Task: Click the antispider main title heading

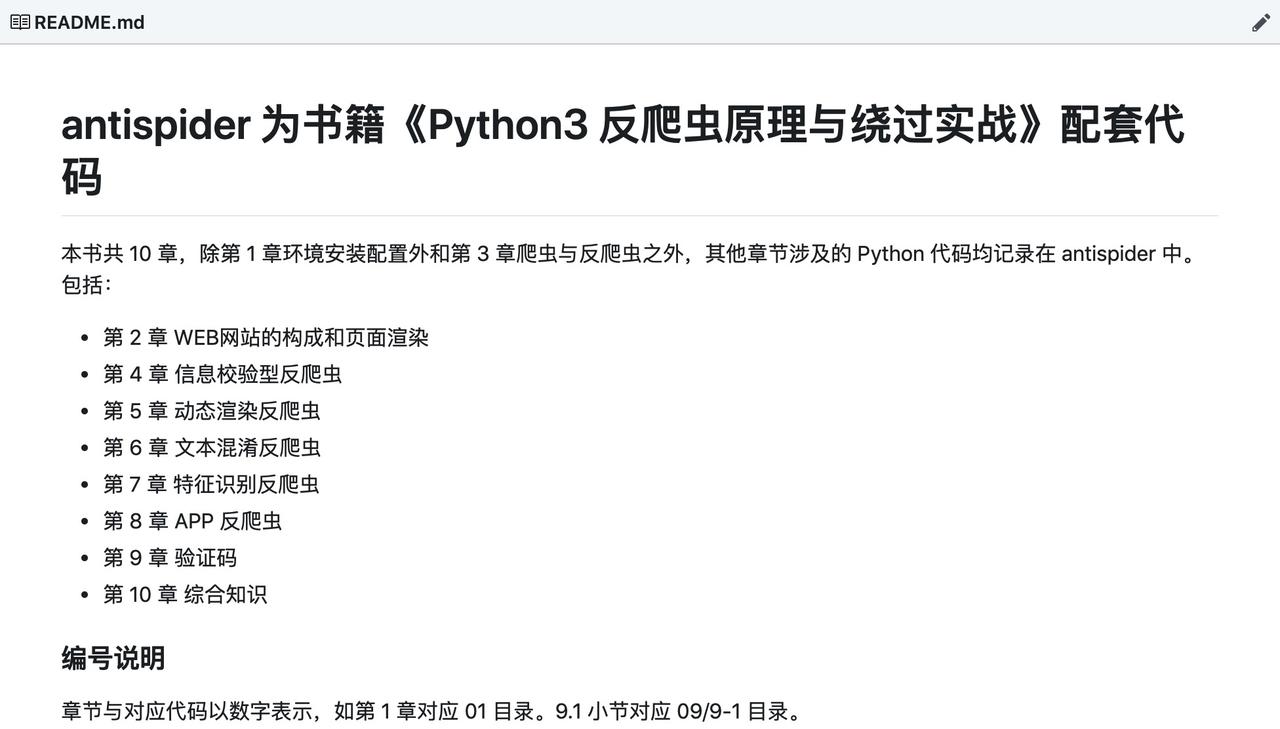Action: [155, 126]
